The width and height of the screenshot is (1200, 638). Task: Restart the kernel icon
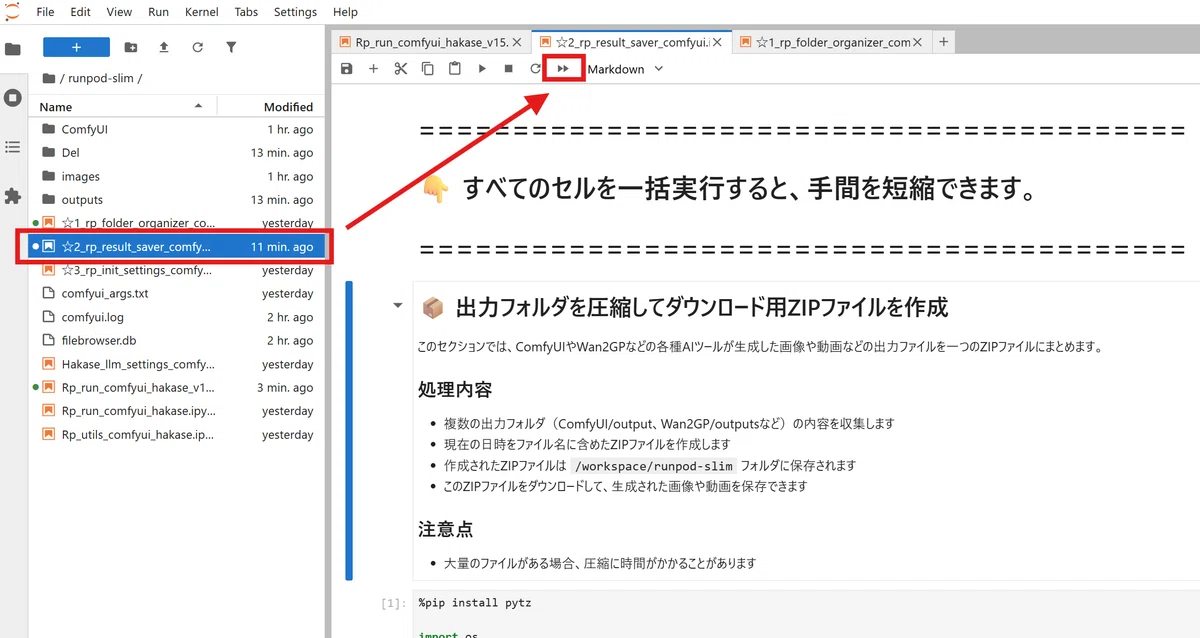pyautogui.click(x=535, y=69)
